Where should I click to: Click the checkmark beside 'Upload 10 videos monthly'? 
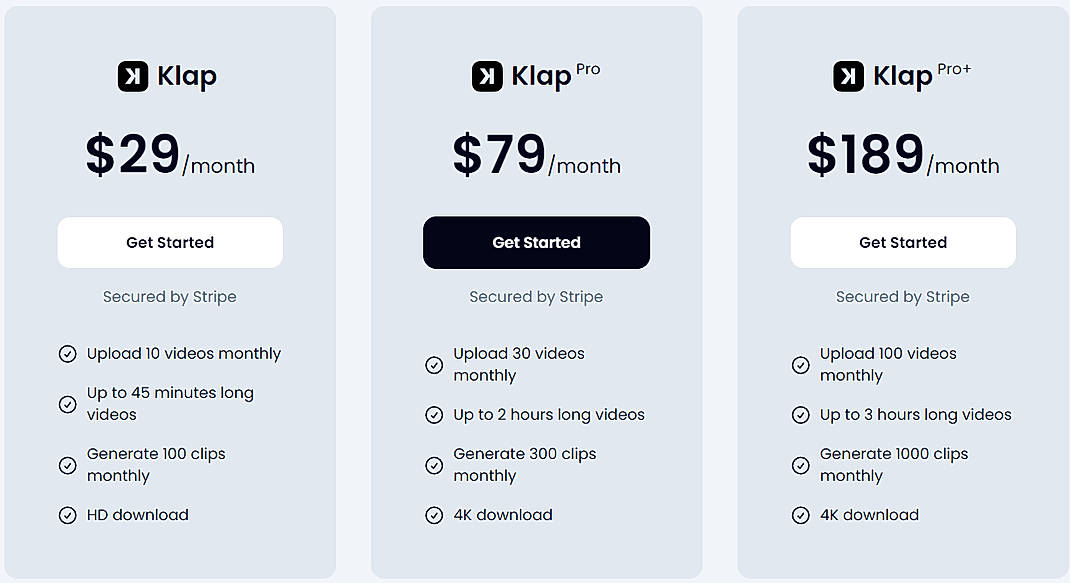tap(67, 353)
